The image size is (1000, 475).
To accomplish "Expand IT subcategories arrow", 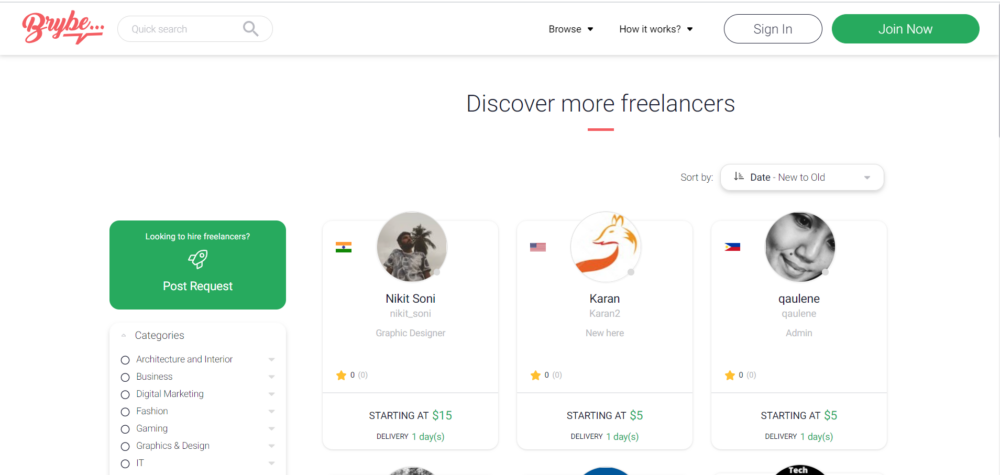I will tap(272, 463).
